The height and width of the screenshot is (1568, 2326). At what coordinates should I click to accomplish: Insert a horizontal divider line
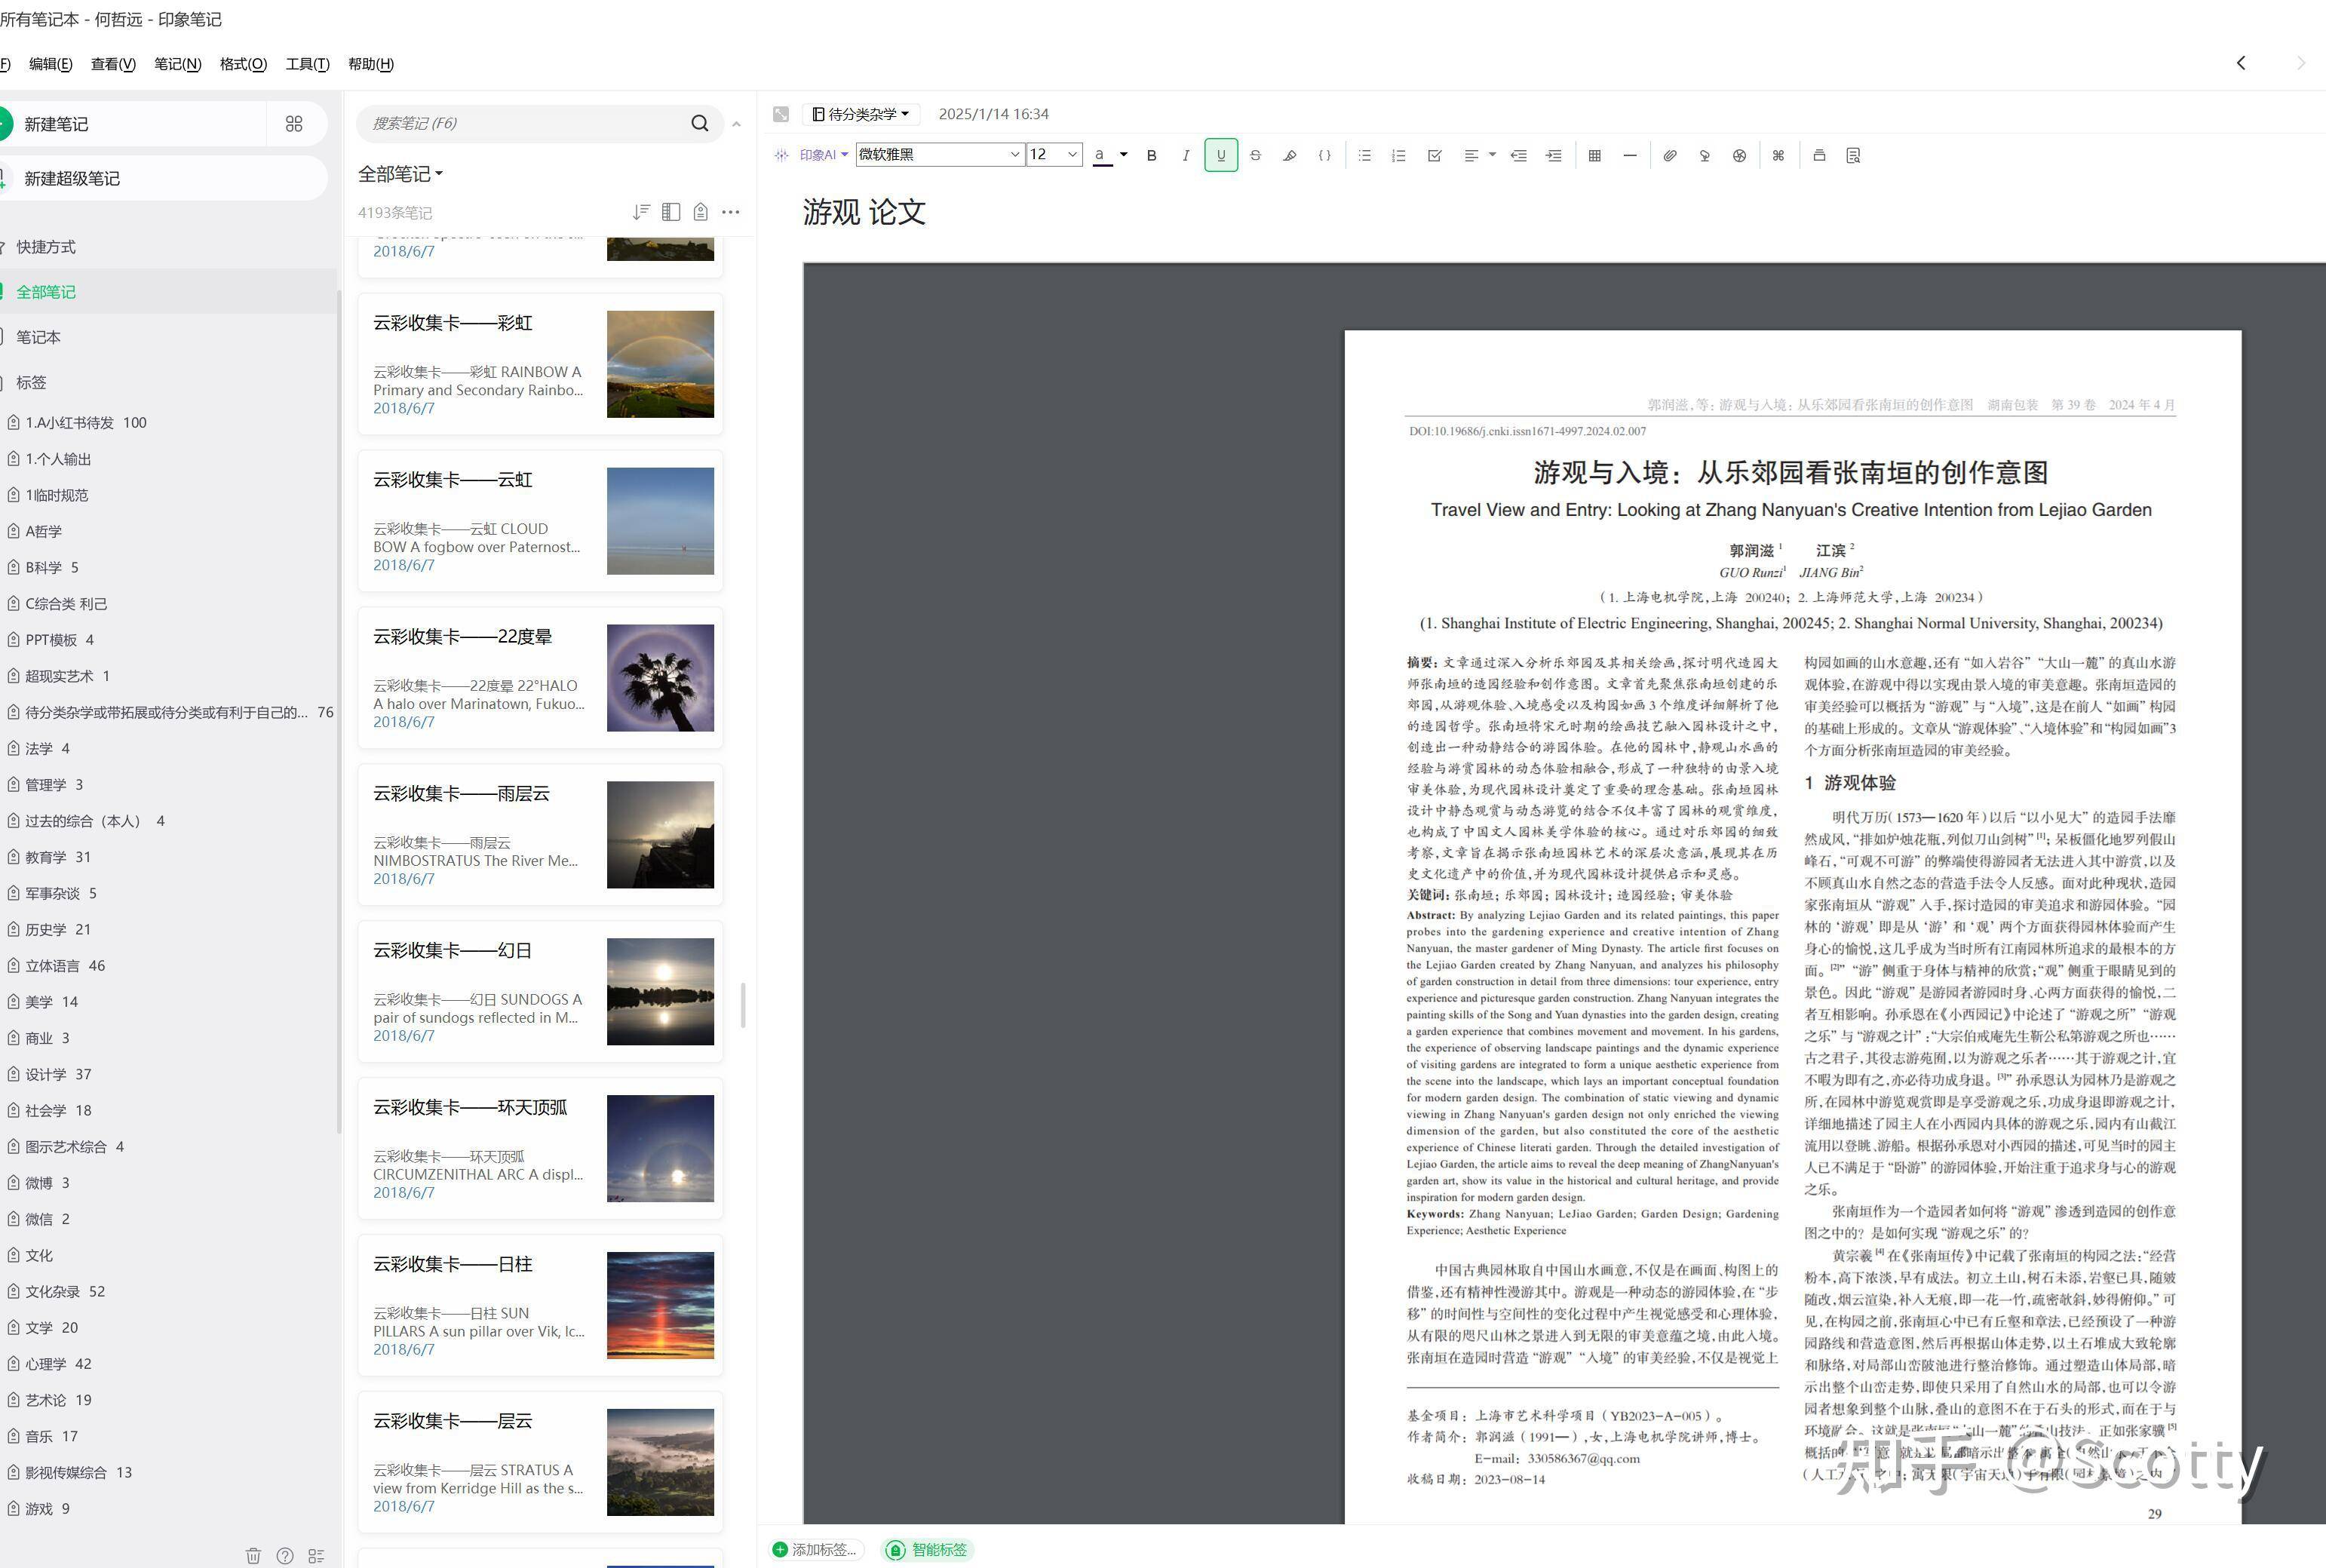(x=1630, y=155)
